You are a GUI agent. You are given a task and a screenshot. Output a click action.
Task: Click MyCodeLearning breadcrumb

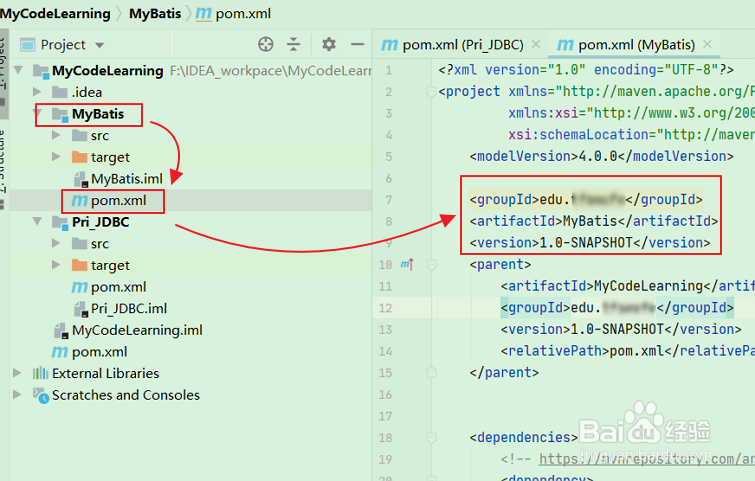[x=55, y=13]
